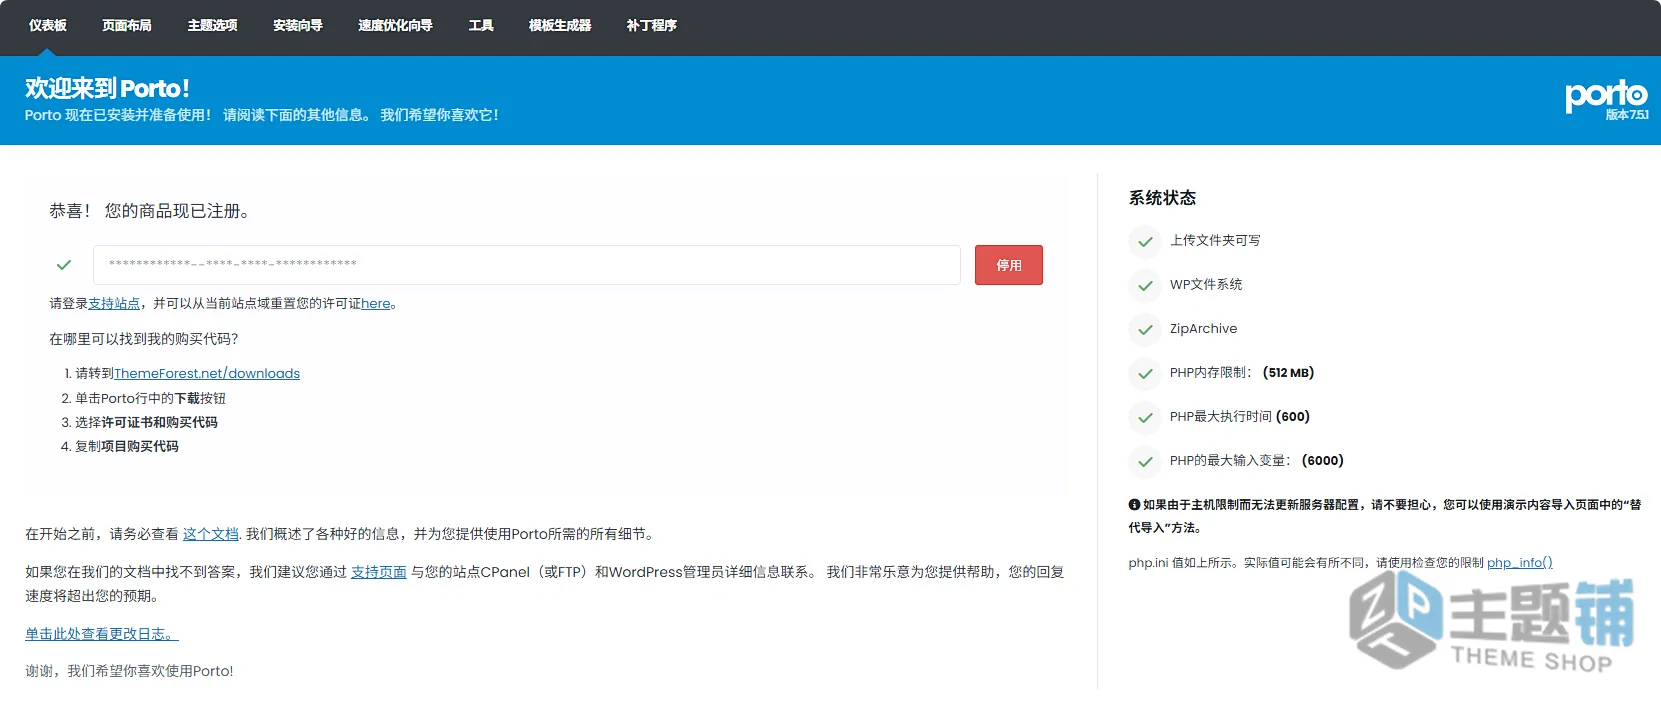Screen dimensions: 1661x701
Task: Open the 支持站点 link
Action: click(114, 304)
